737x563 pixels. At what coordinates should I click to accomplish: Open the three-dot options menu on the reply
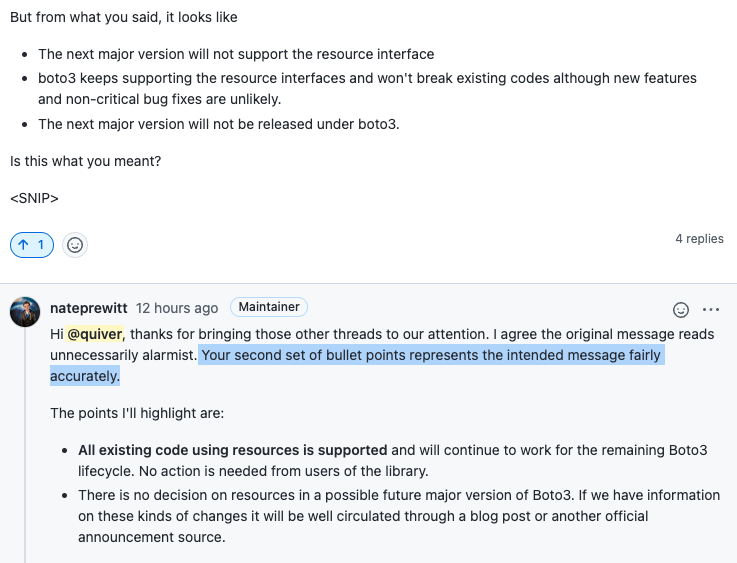[x=711, y=310]
